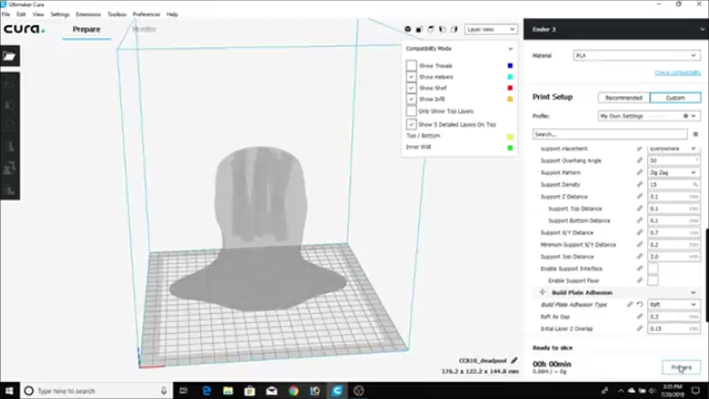
Task: Click the icon beside Support Density
Action: tap(639, 184)
